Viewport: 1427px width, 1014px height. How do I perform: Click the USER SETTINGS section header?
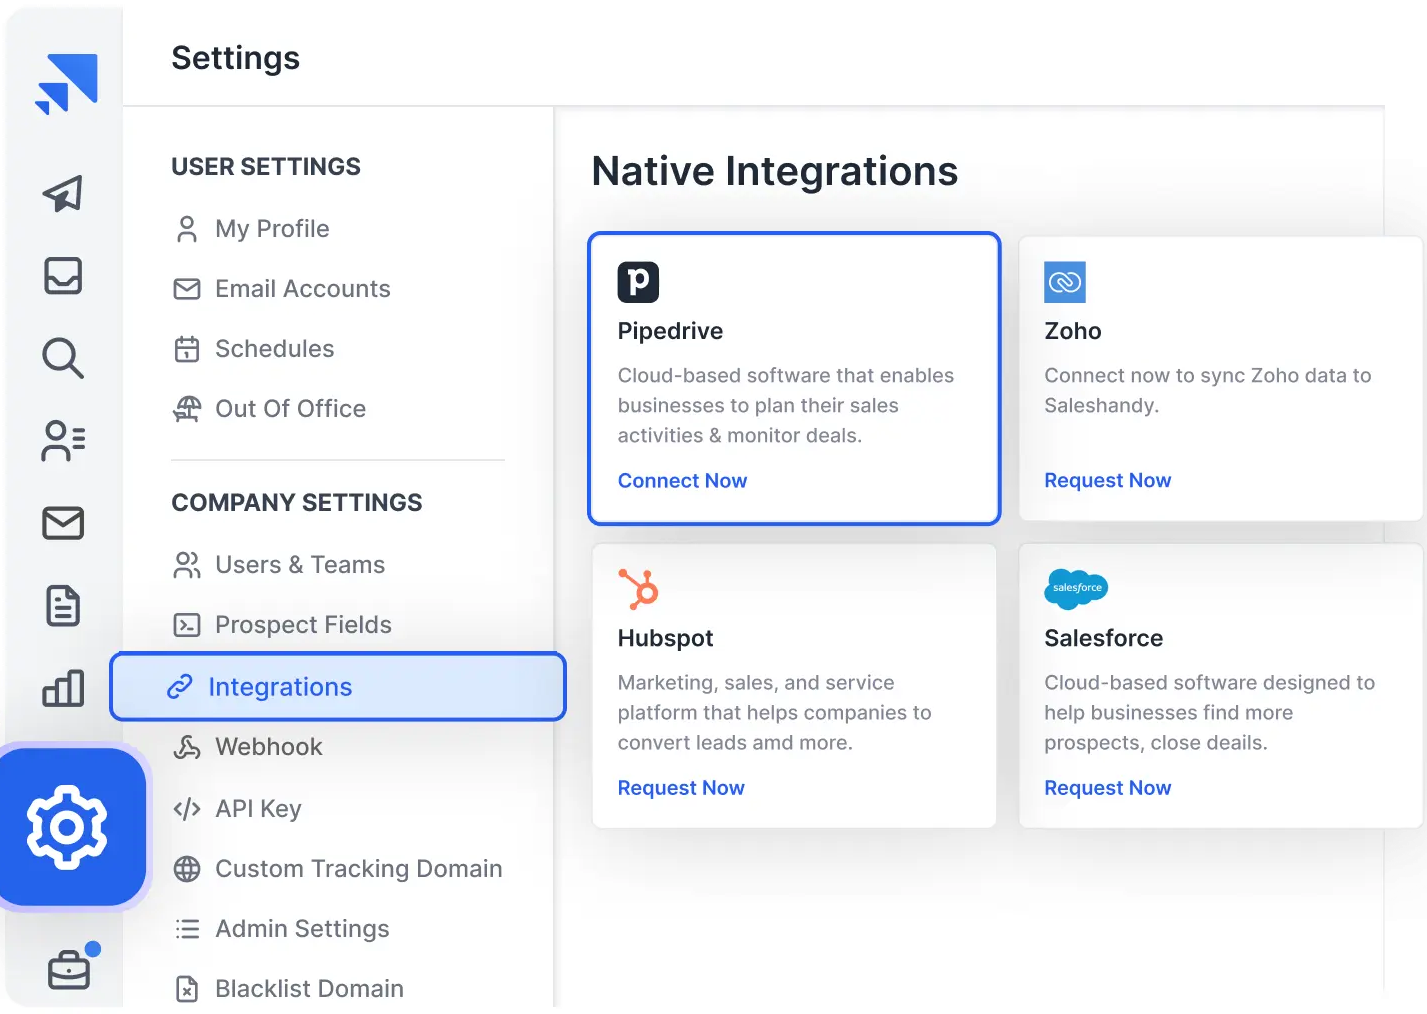tap(266, 167)
